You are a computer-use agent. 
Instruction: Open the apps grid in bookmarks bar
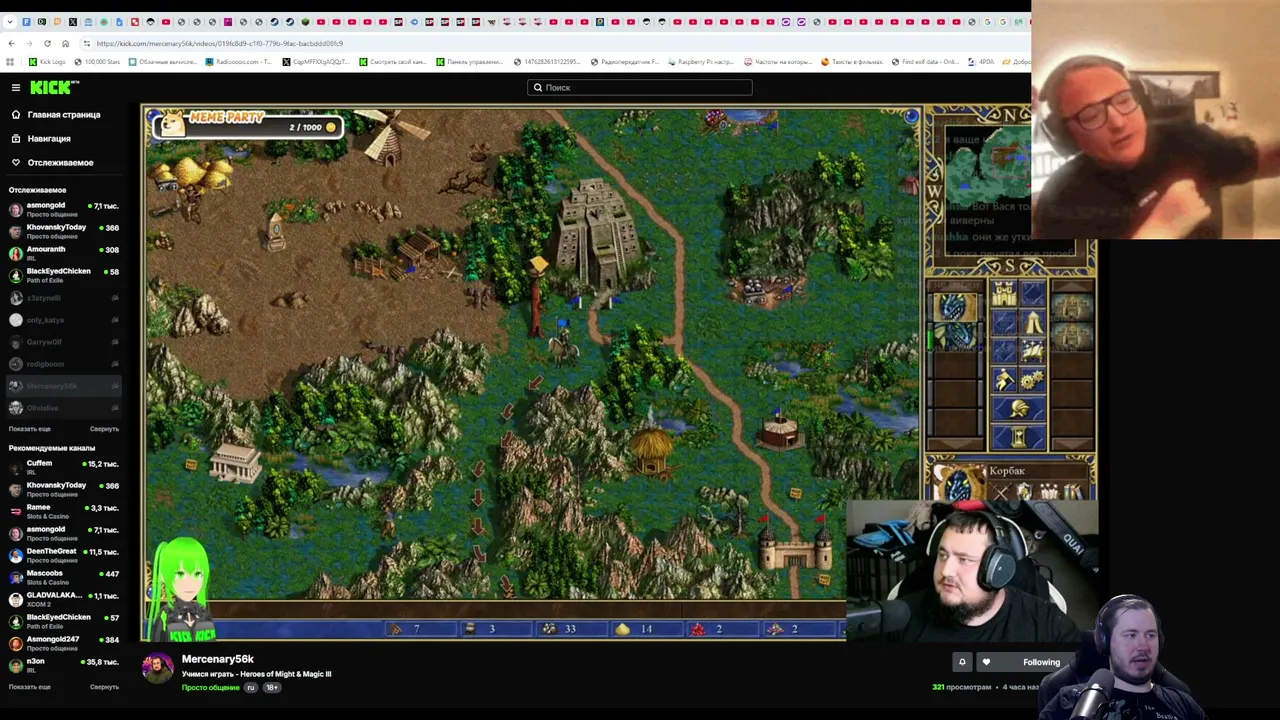tap(10, 62)
